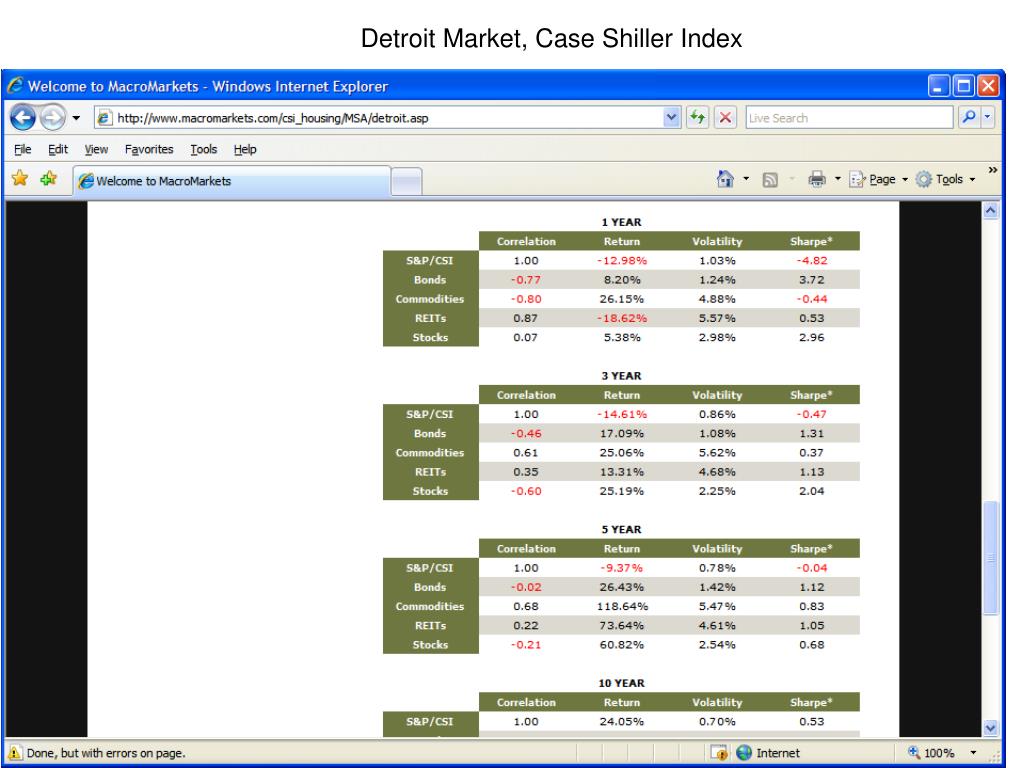Click the Internet Explorer title bar logo
The height and width of the screenshot is (768, 1024).
tap(16, 86)
